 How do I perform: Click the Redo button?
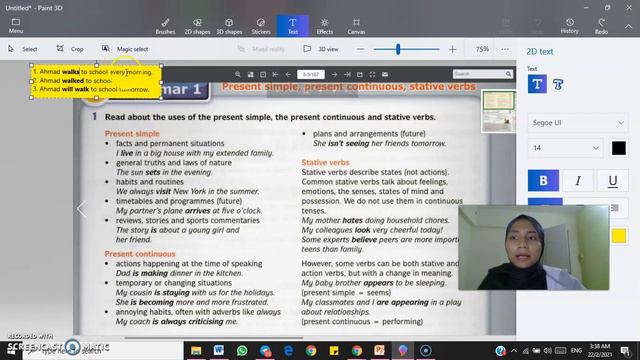tap(601, 26)
